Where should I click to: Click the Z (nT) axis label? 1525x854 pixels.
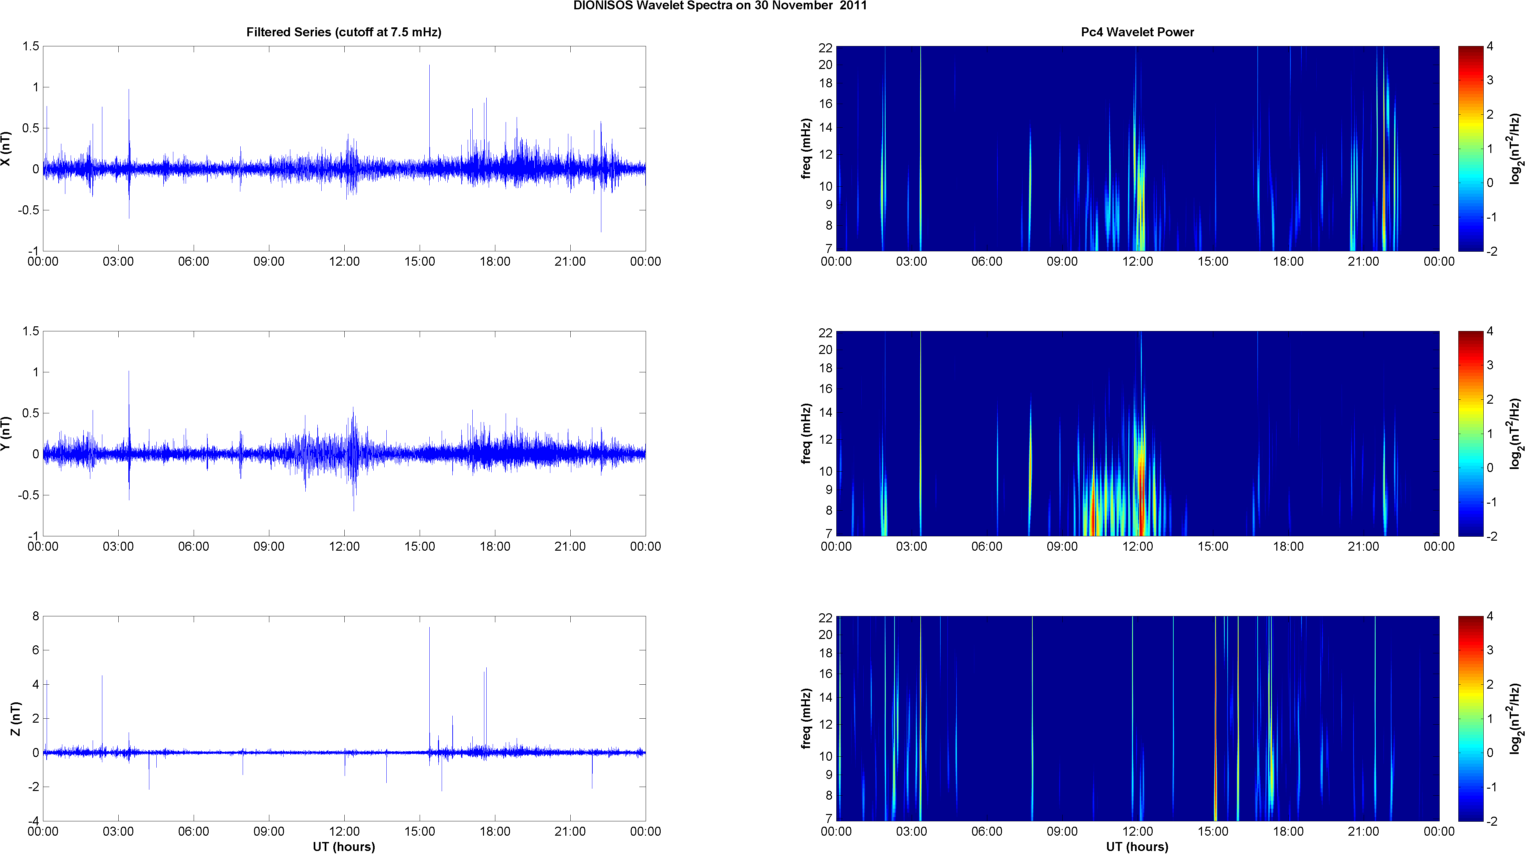(x=15, y=719)
